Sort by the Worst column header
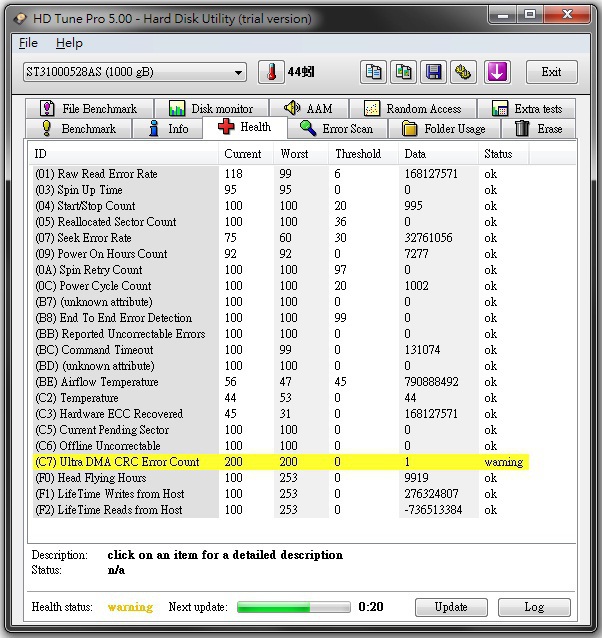This screenshot has height=638, width=602. (301, 154)
